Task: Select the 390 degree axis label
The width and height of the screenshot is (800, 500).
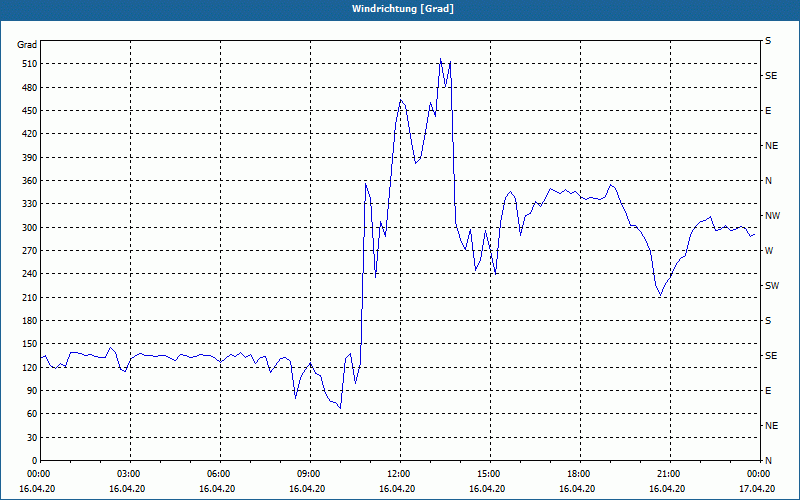Action: 30,158
